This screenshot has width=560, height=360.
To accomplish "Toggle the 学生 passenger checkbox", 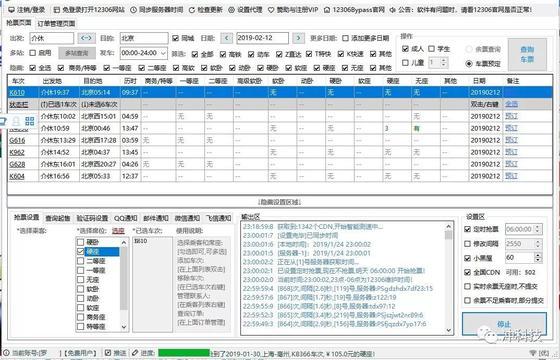I will coord(431,49).
